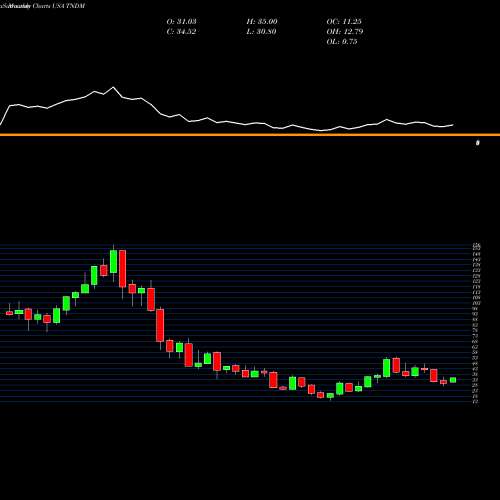Click the orange horizontal baseline under the line chart
This screenshot has height=500, width=500.
pos(250,135)
